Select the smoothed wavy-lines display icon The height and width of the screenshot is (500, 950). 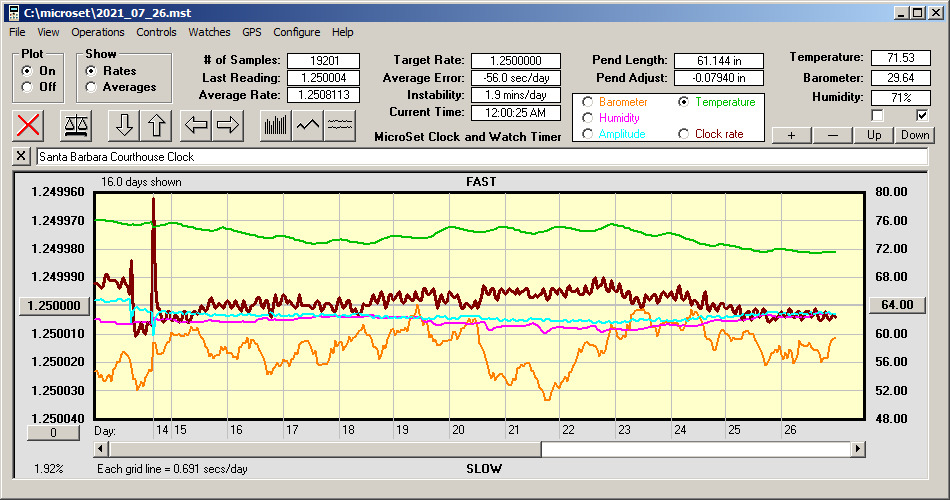340,125
